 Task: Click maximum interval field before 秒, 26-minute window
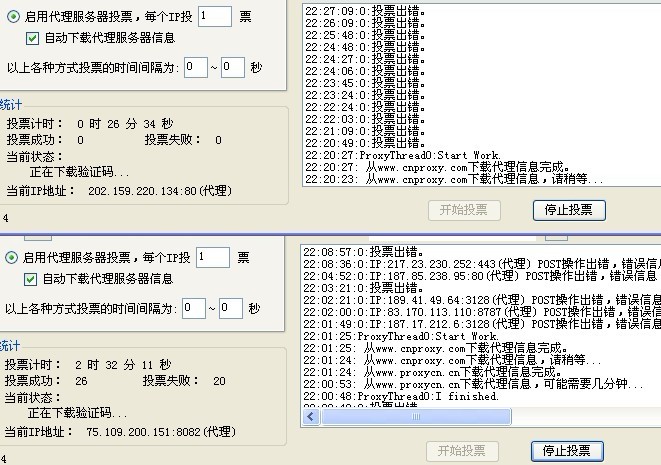tap(232, 67)
